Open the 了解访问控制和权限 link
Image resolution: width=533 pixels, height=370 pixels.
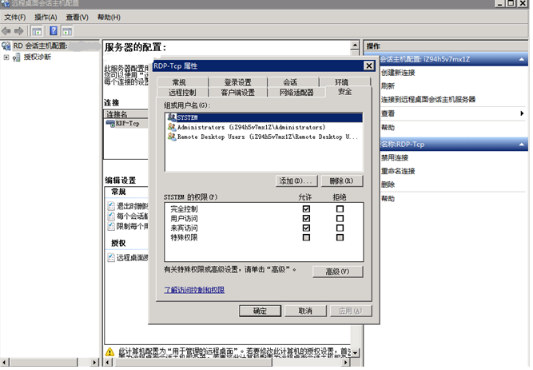(194, 290)
